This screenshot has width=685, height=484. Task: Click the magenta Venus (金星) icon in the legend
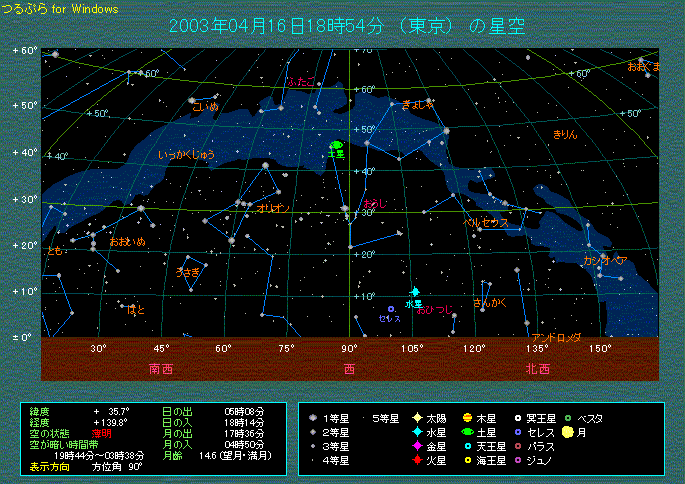[415, 446]
